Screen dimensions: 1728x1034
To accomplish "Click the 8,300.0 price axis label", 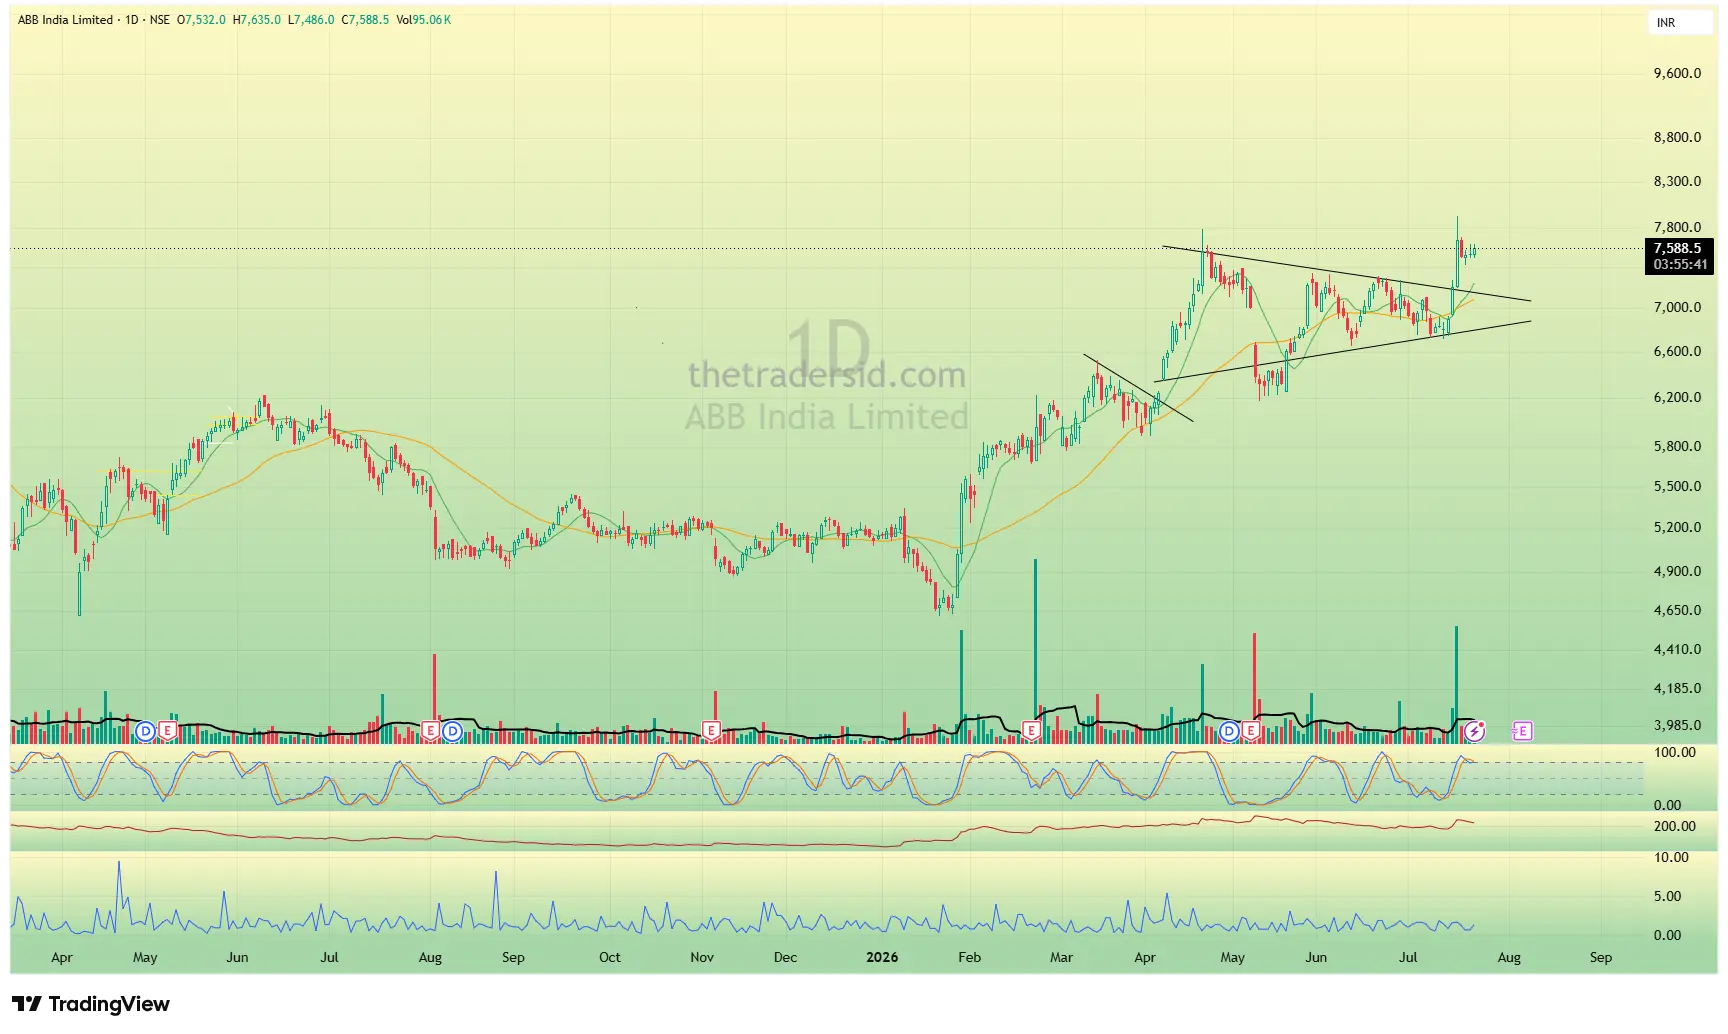I will pyautogui.click(x=1677, y=181).
